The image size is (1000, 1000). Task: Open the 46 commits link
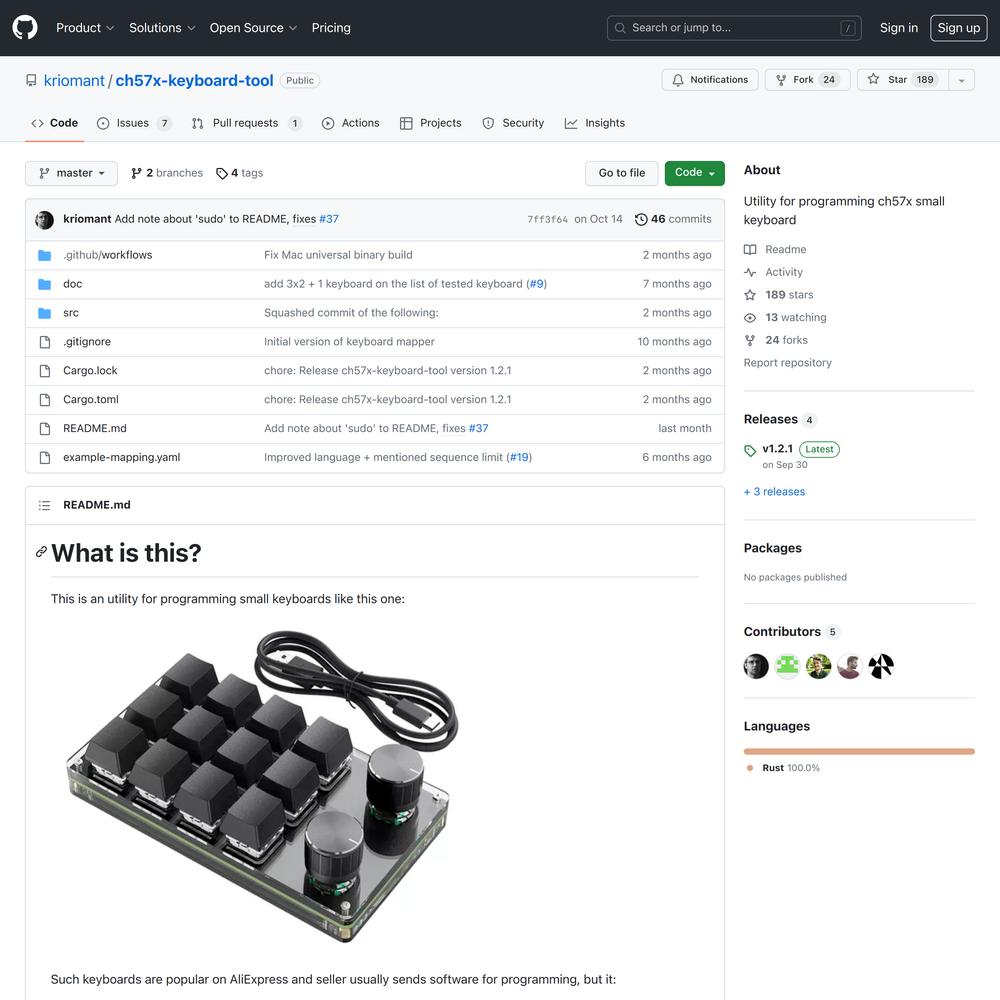[x=673, y=219]
